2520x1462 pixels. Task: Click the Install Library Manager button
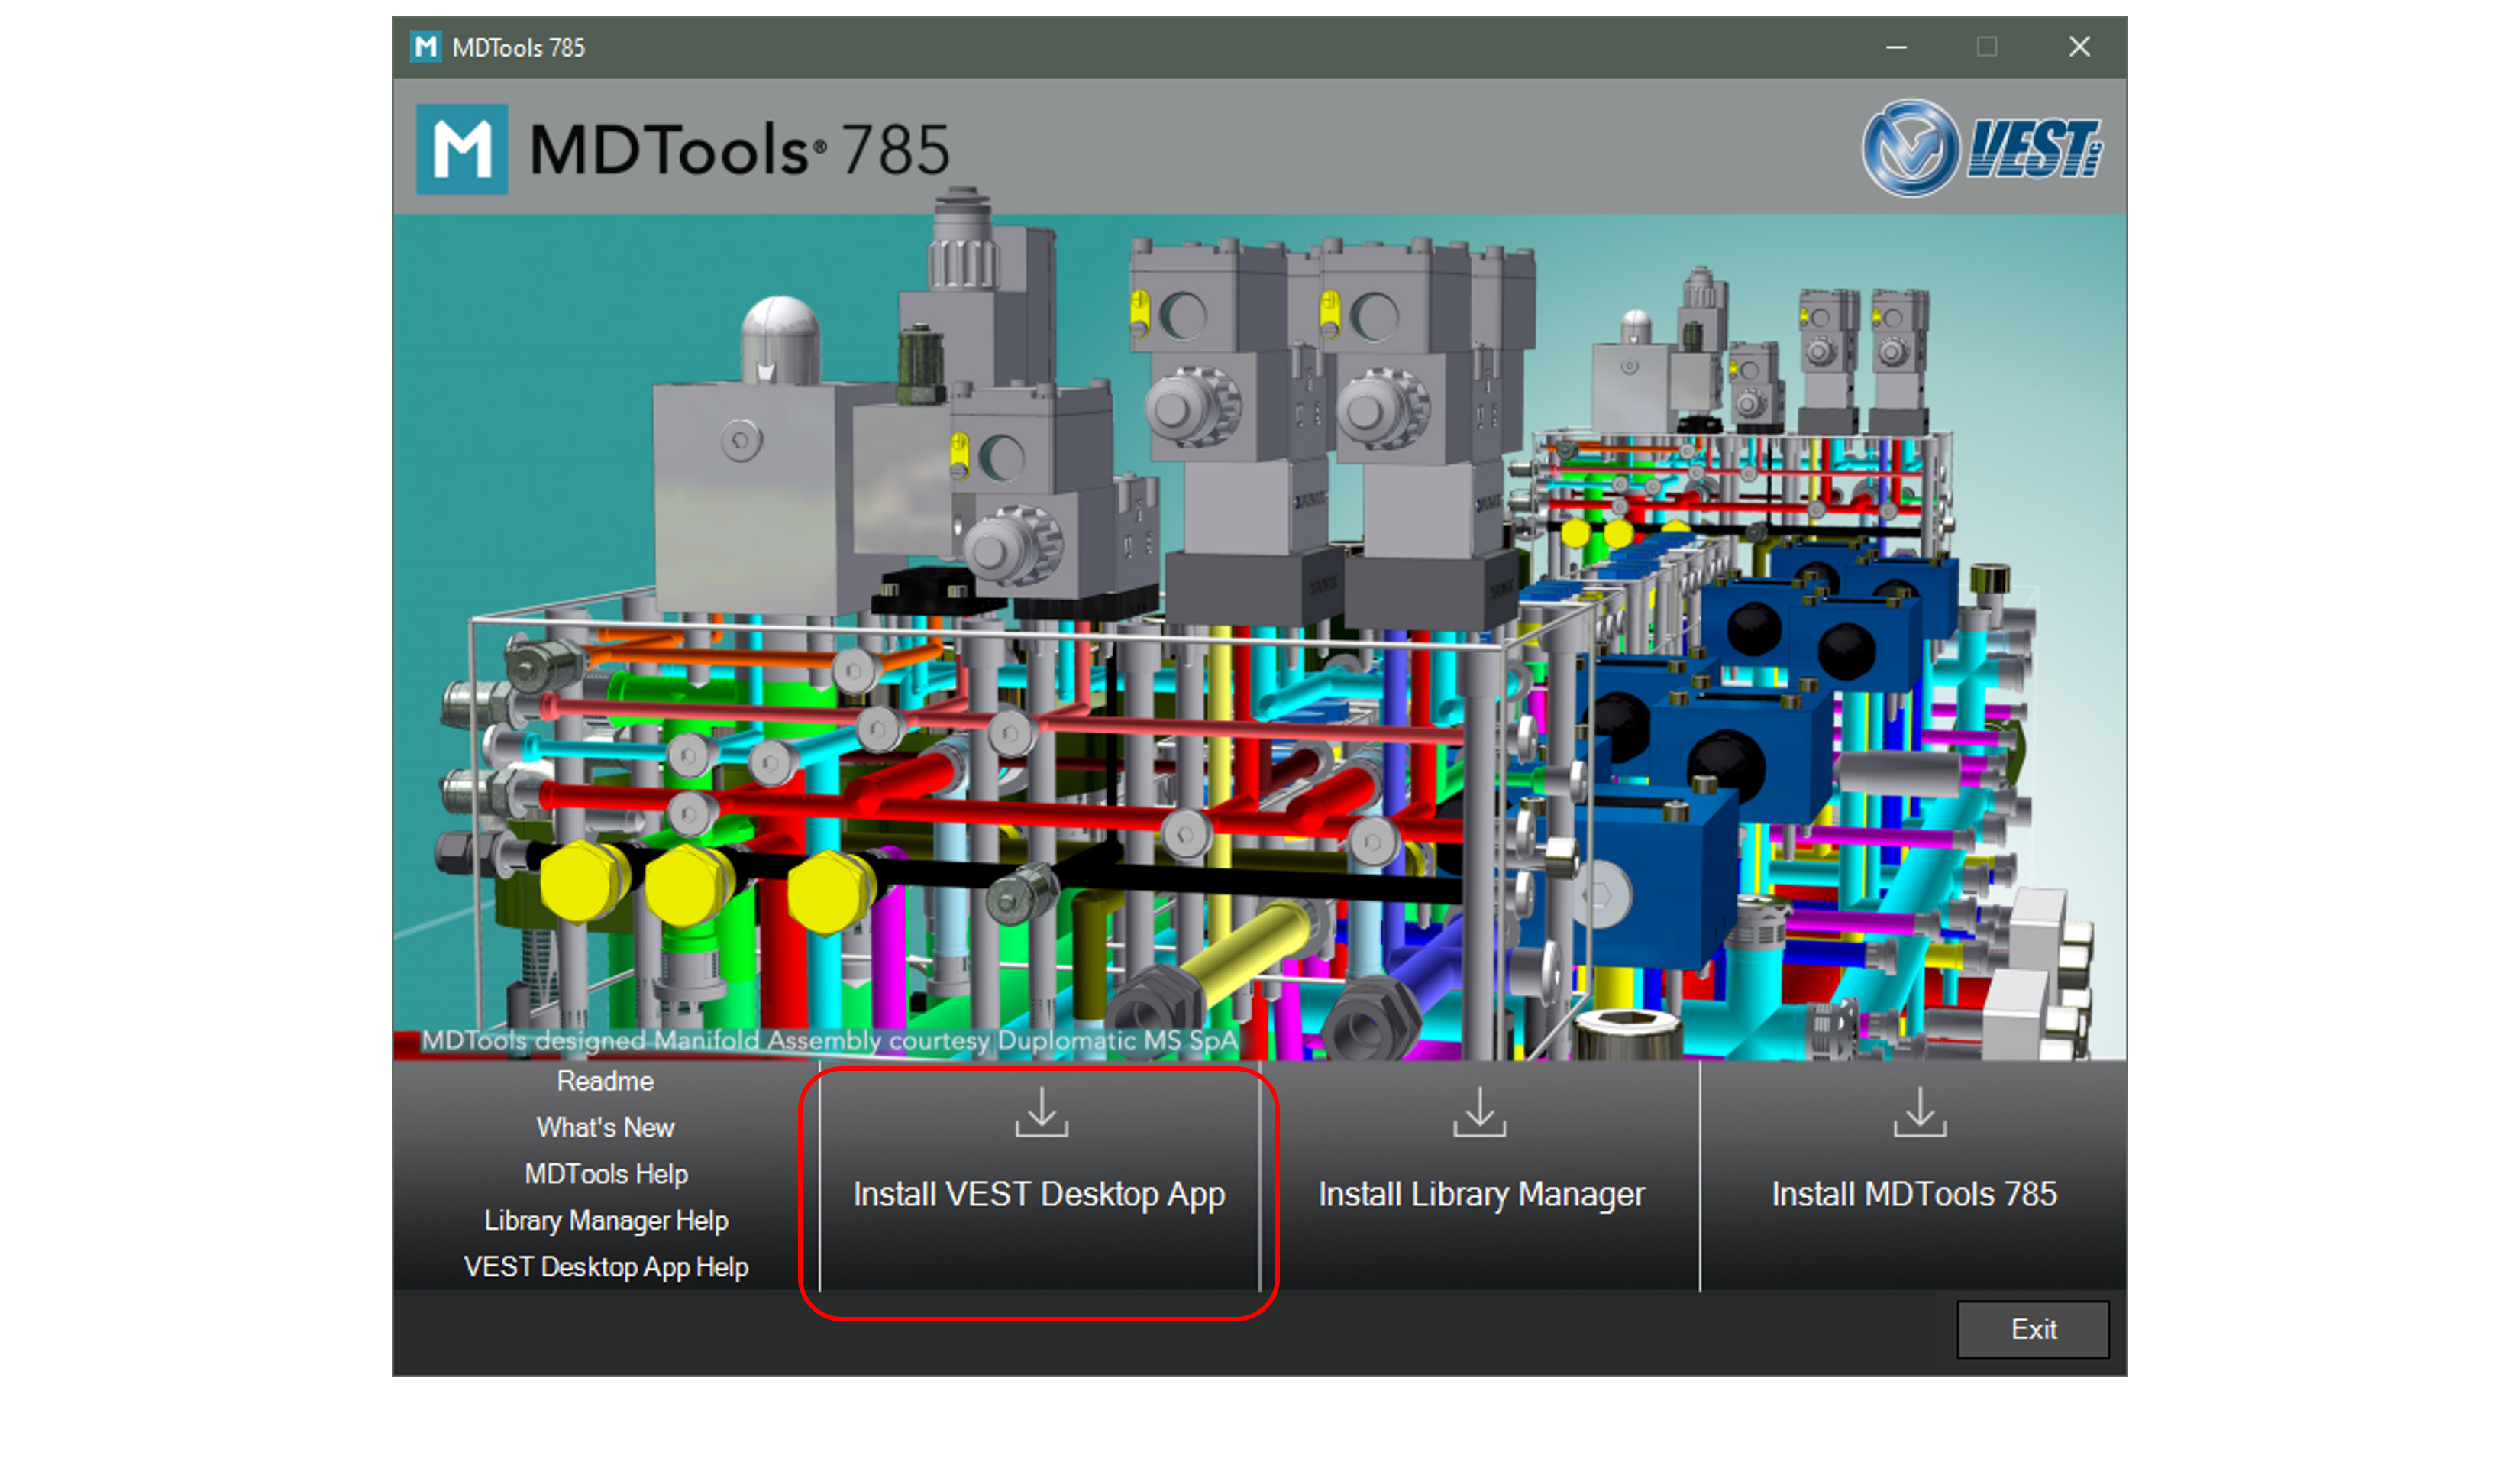(1480, 1176)
